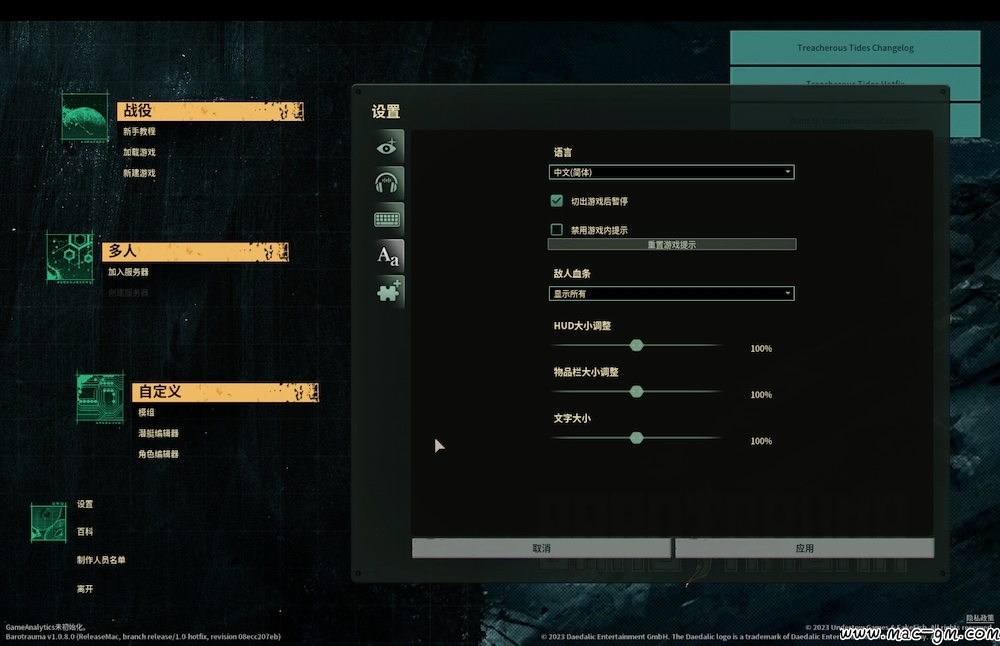The image size is (1000, 646).
Task: Click the campaign planet icon beside 战役
Action: [x=85, y=117]
